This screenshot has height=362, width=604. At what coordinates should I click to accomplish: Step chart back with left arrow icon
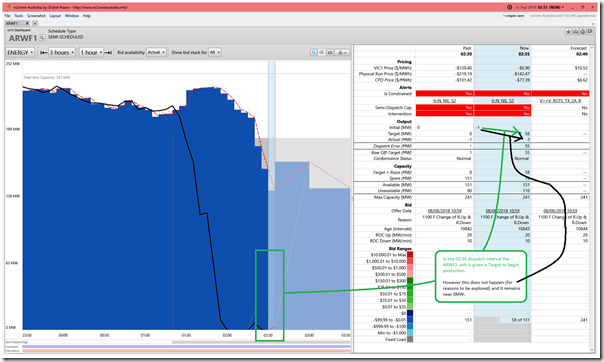point(44,52)
